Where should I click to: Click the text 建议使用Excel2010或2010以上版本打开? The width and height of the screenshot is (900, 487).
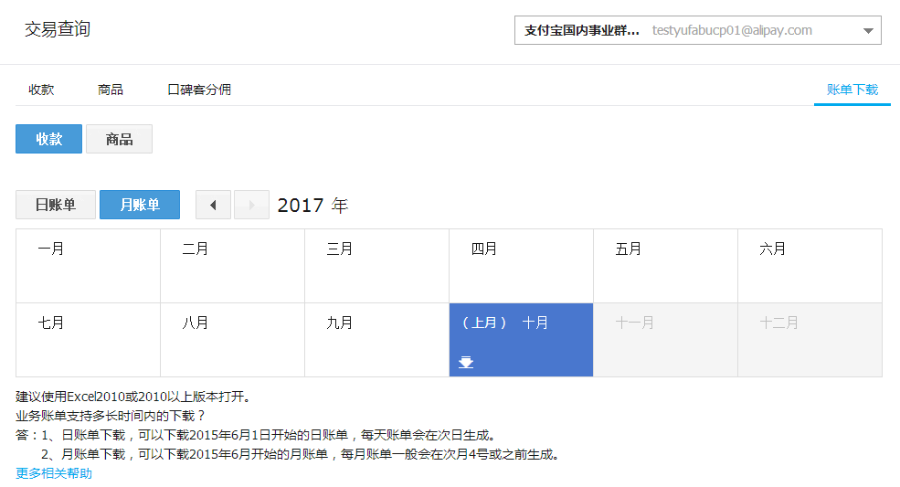point(133,397)
